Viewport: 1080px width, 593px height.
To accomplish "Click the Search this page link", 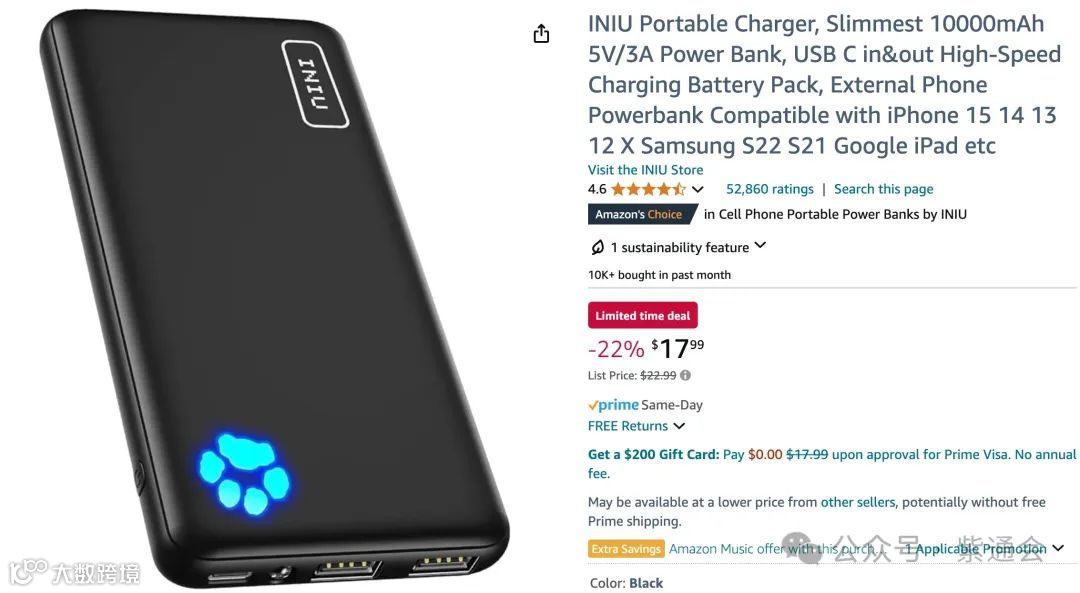I will point(884,189).
